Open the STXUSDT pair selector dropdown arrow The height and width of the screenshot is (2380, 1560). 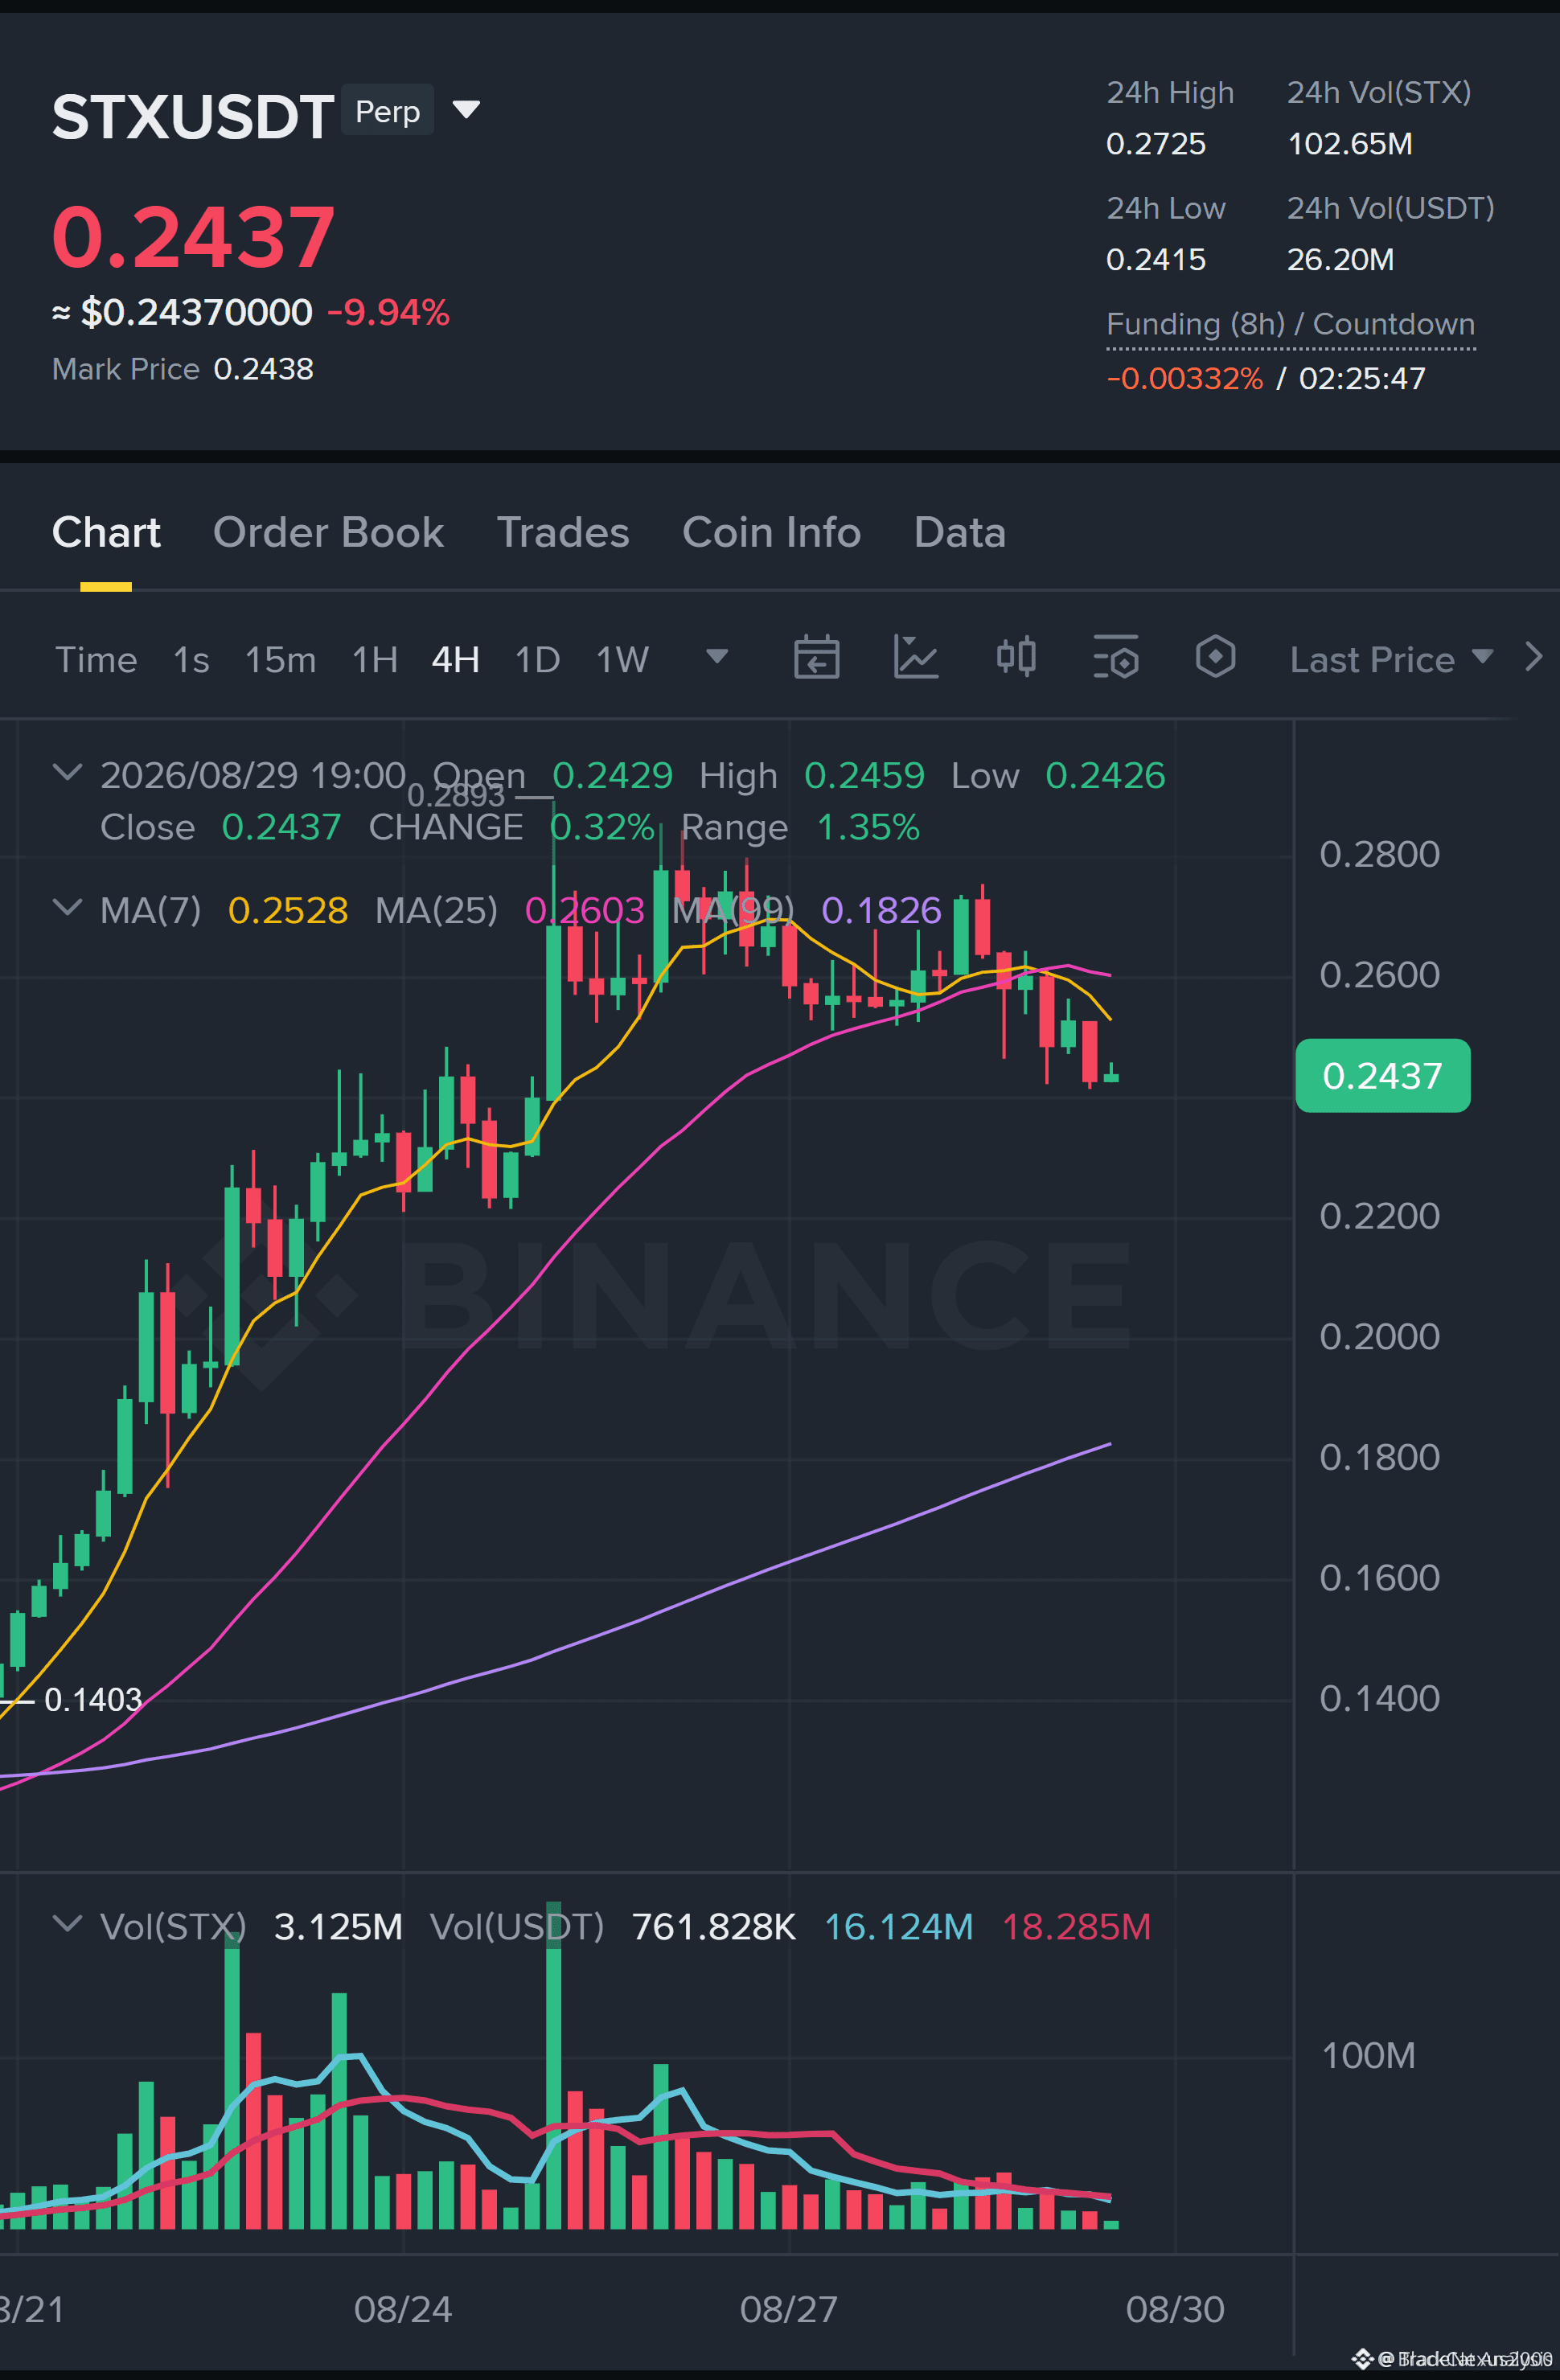point(466,109)
